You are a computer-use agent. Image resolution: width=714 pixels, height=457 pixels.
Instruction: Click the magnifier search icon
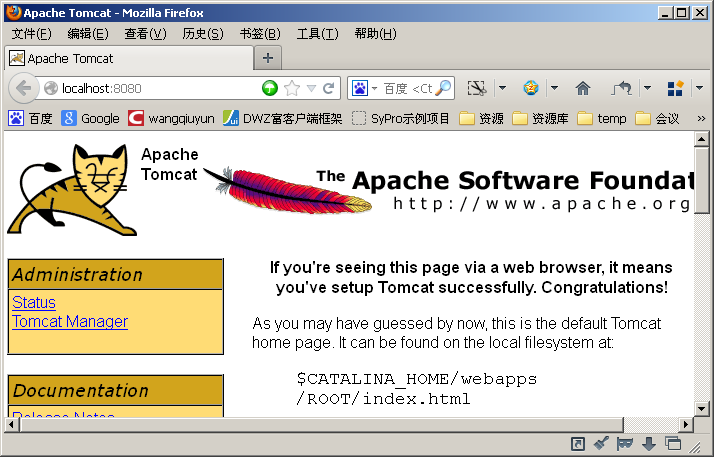[x=443, y=88]
